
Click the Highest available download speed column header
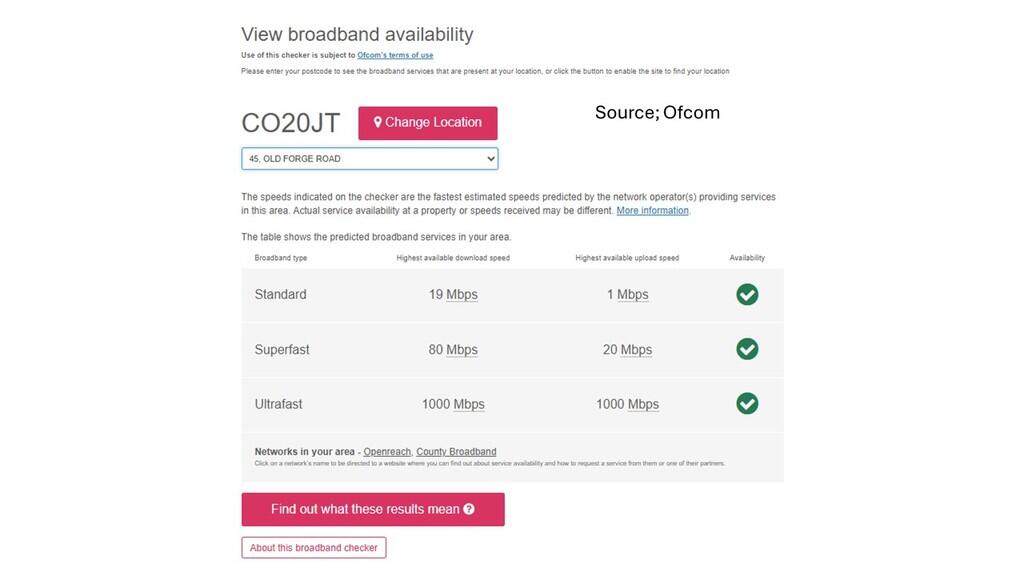[x=453, y=258]
